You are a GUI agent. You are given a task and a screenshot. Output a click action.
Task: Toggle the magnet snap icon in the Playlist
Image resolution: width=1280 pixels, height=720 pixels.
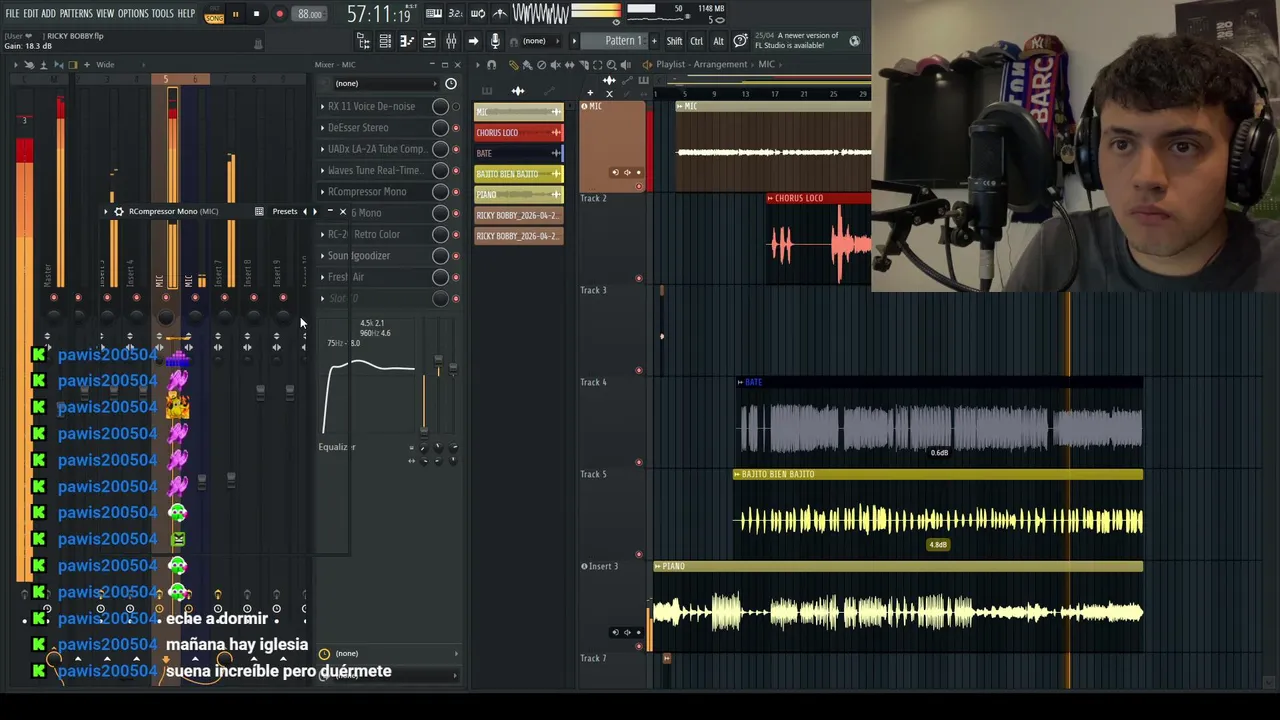pyautogui.click(x=491, y=65)
